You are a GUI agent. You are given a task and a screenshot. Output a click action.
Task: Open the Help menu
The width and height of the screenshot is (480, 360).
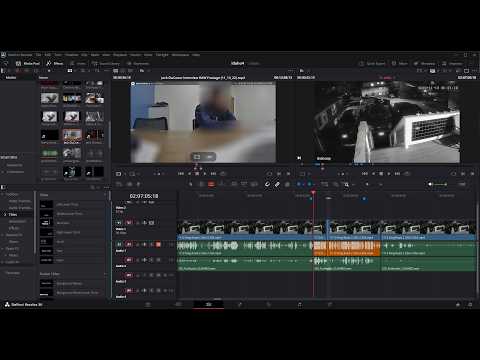click(x=196, y=55)
